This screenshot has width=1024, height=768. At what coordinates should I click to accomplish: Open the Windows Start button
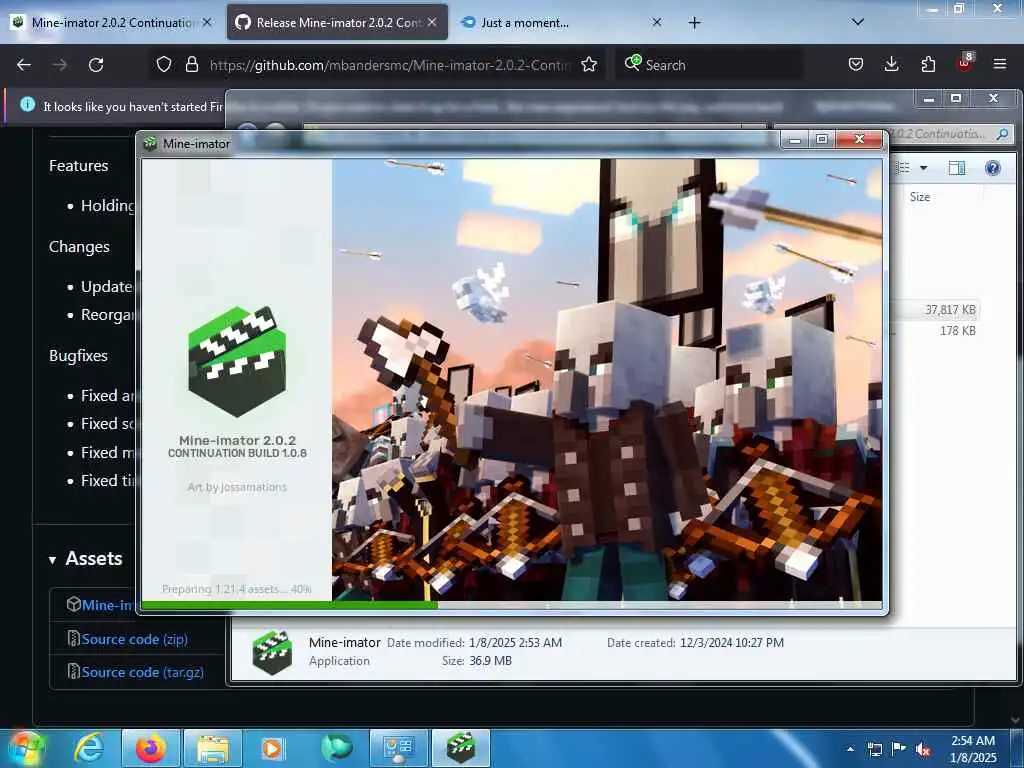coord(25,748)
